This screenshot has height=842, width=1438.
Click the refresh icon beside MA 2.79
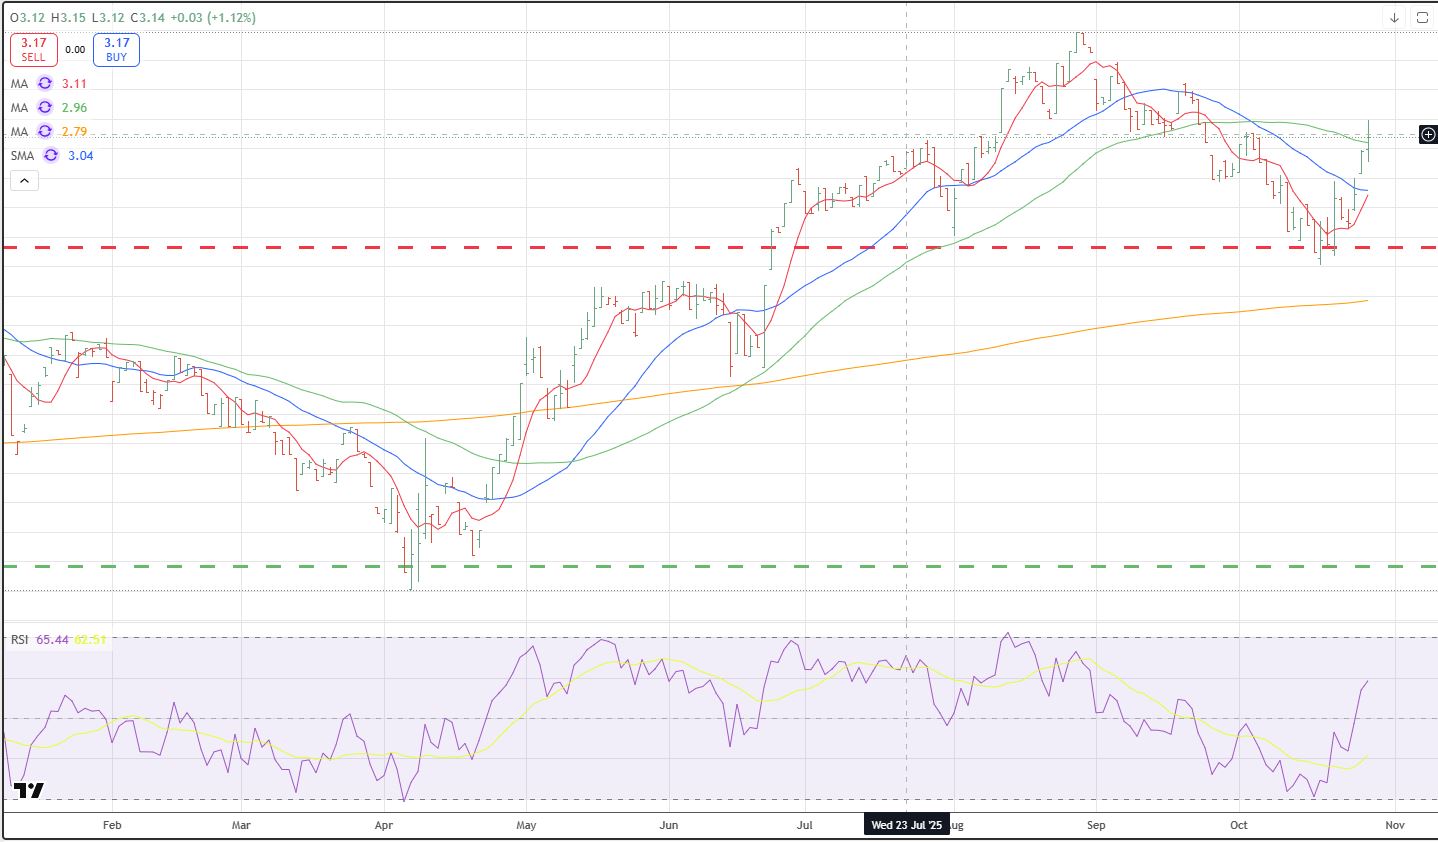pyautogui.click(x=45, y=132)
